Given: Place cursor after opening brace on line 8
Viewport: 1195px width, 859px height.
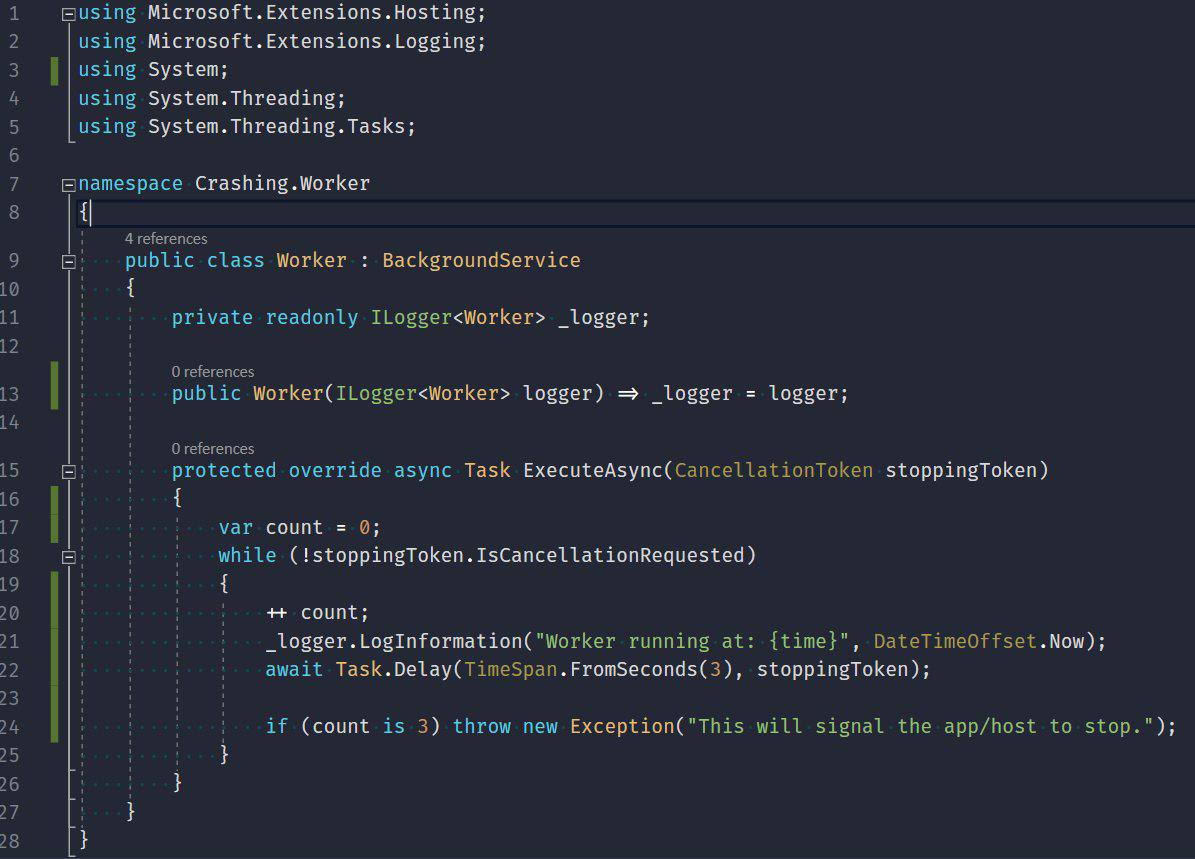Looking at the screenshot, I should click(x=91, y=212).
